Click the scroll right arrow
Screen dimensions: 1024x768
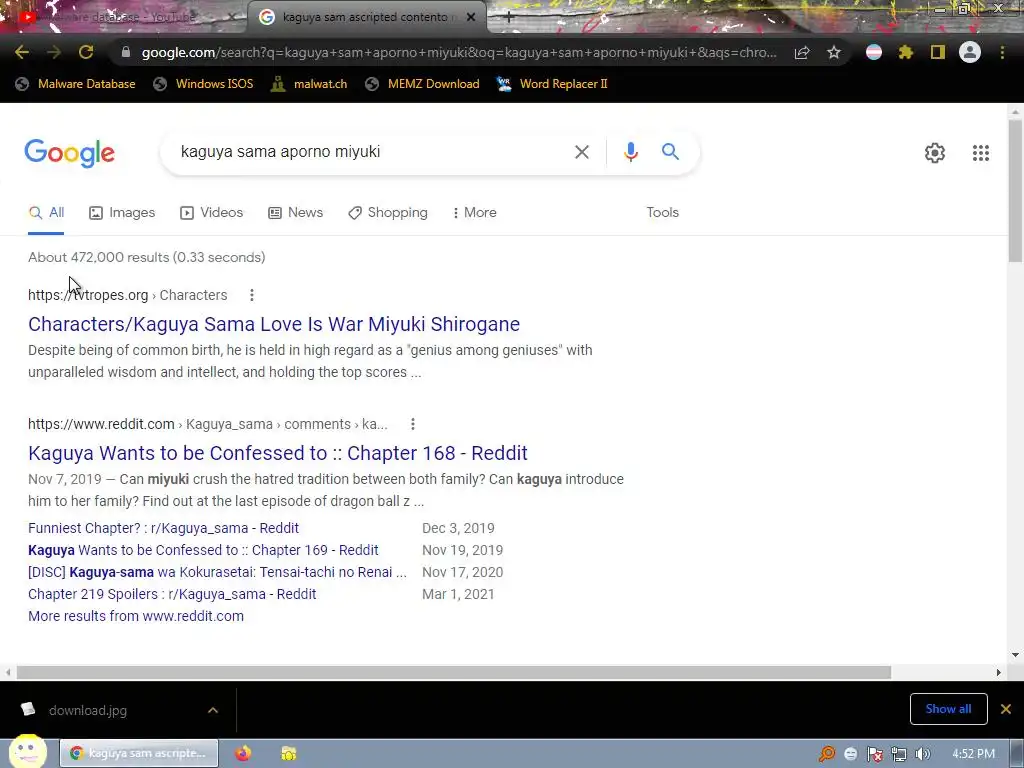998,673
